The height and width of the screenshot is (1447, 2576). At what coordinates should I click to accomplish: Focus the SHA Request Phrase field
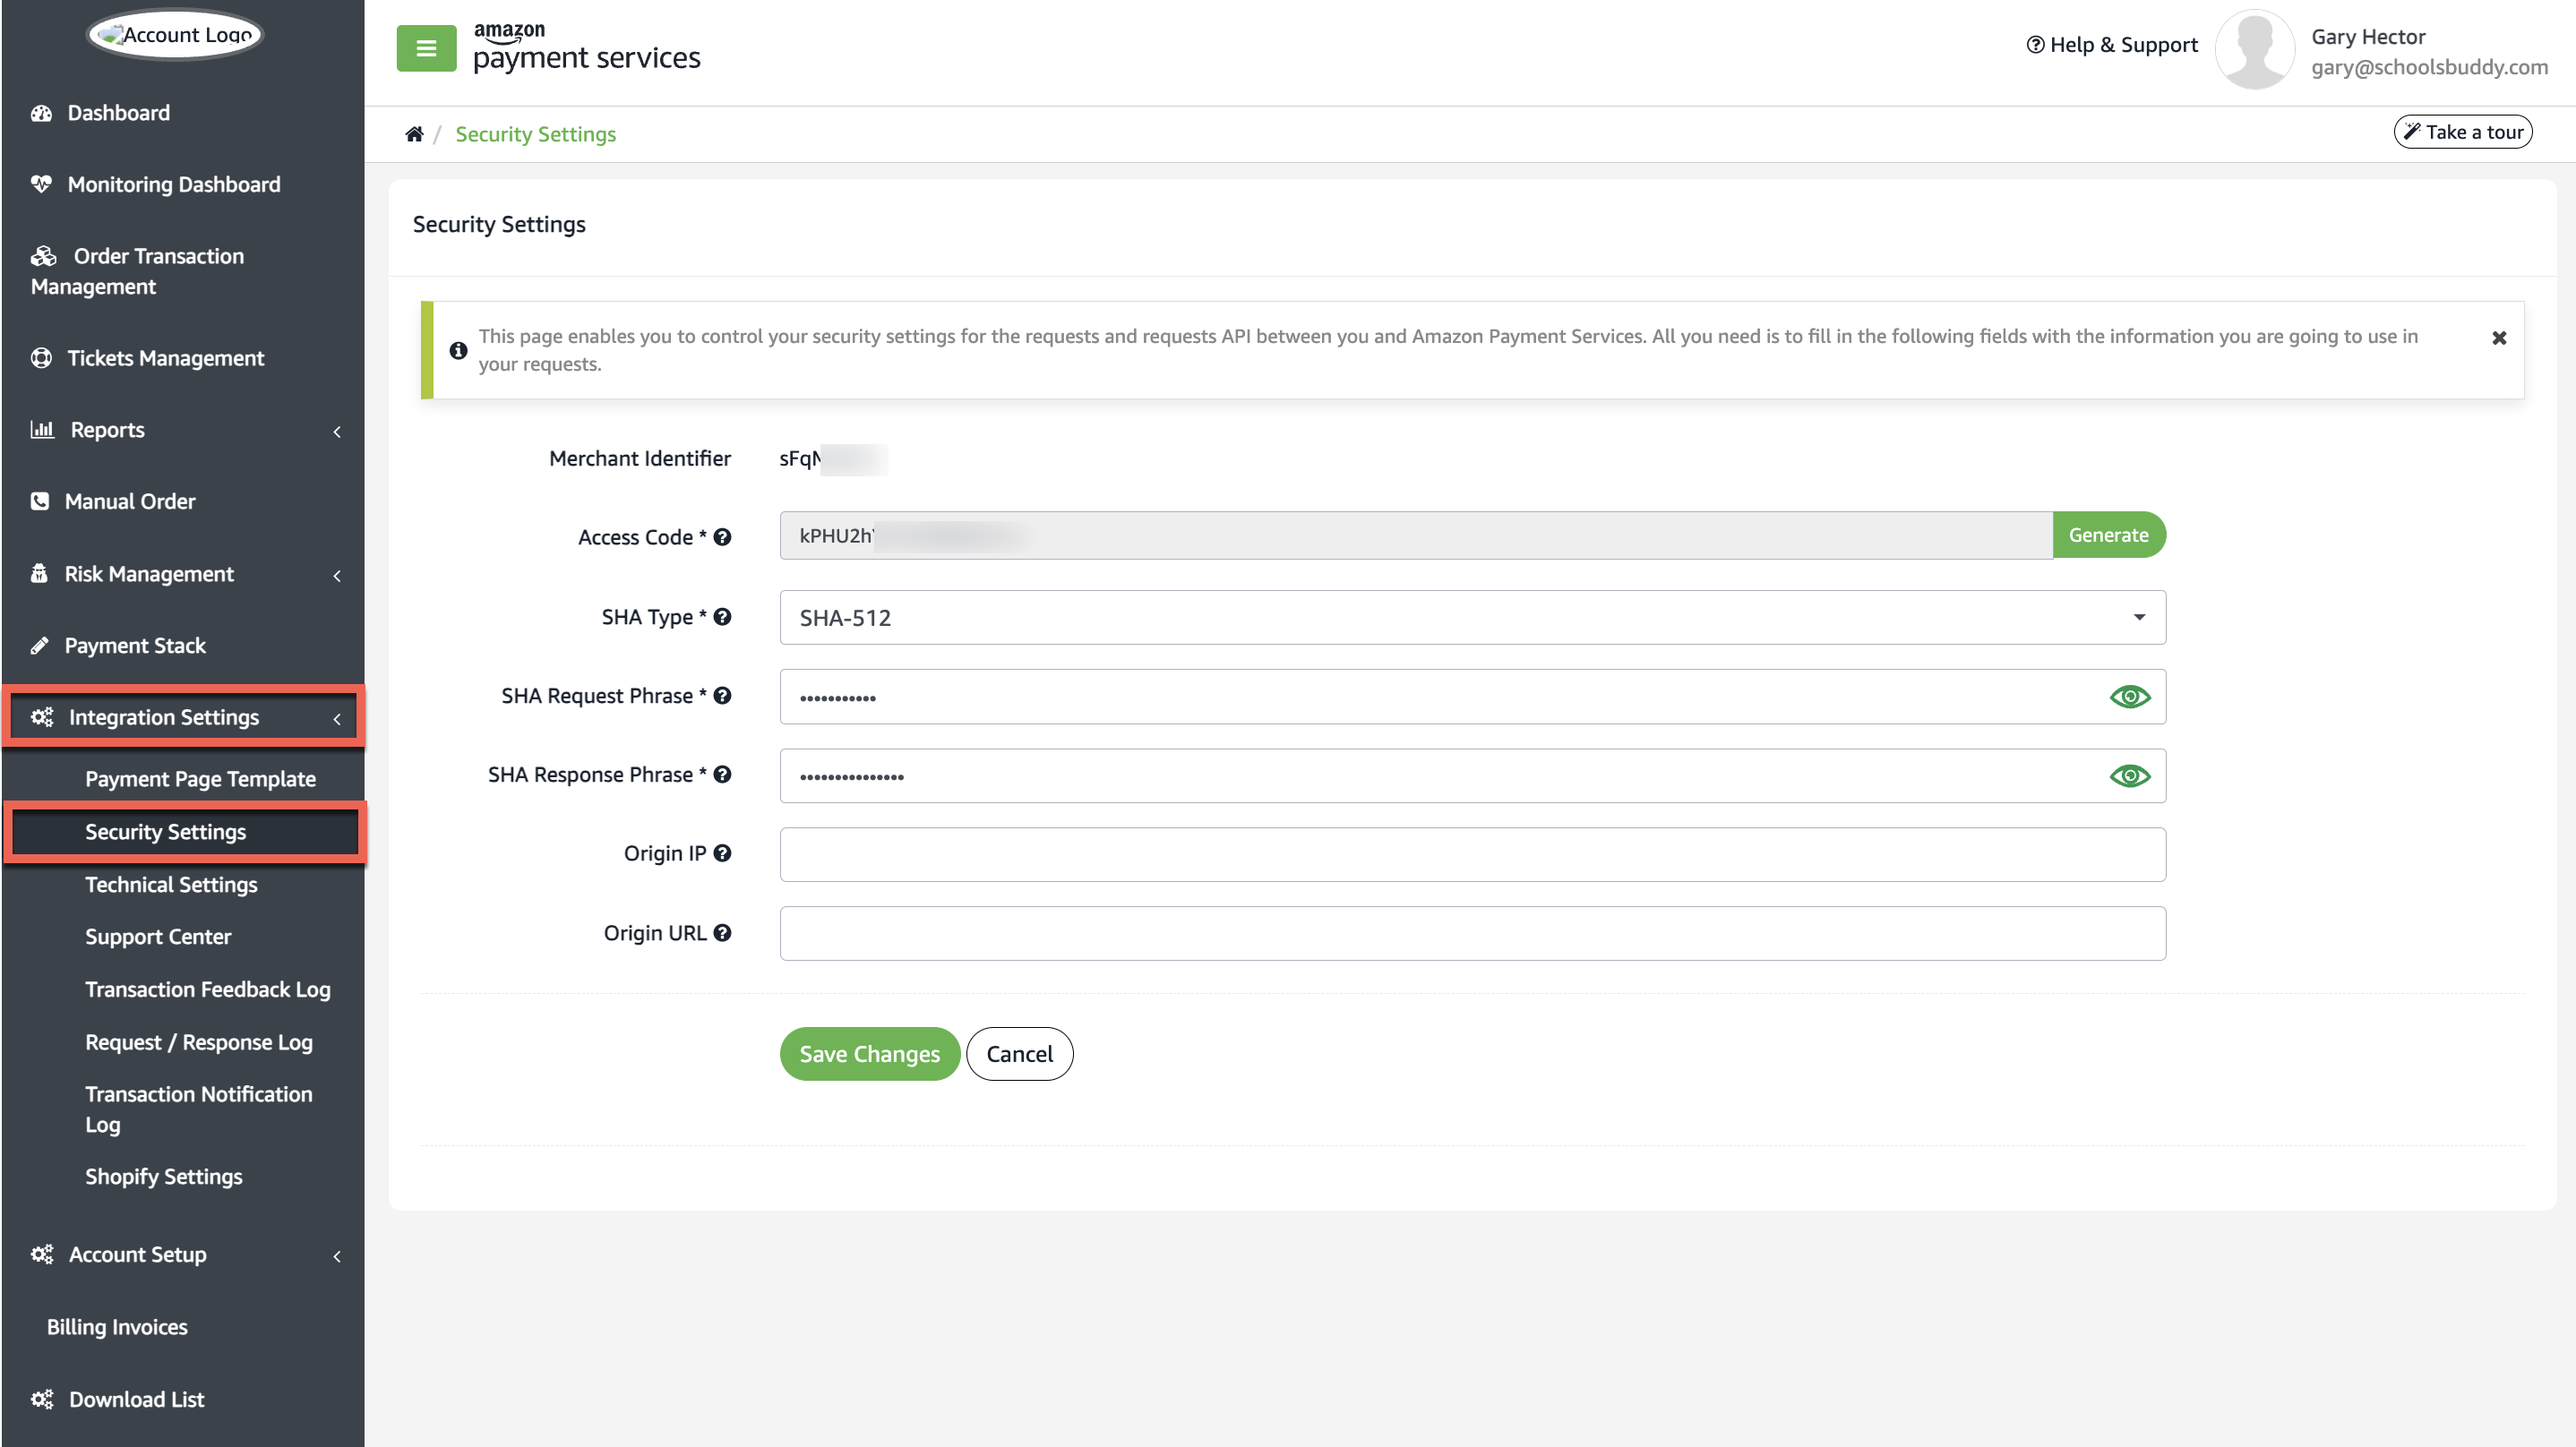(x=1472, y=697)
